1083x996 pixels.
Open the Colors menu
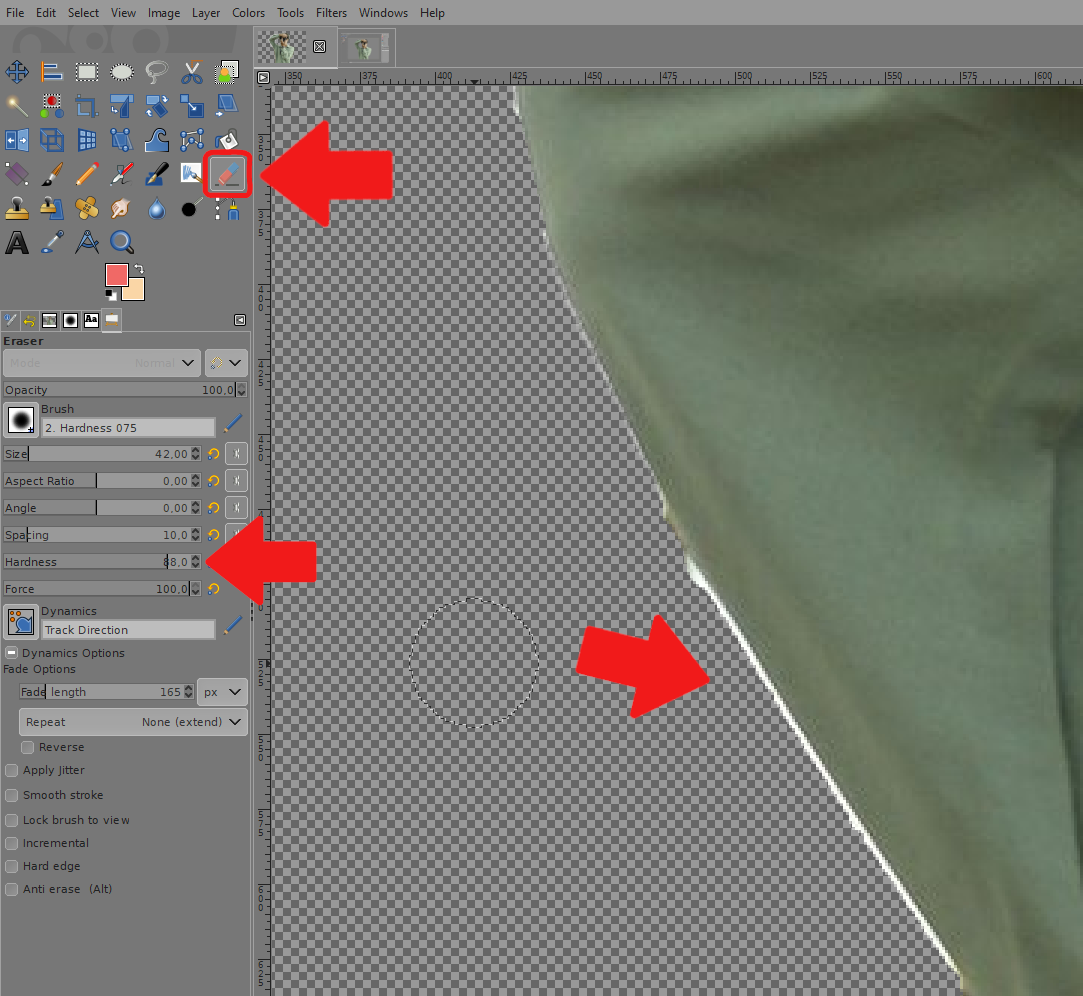point(248,13)
